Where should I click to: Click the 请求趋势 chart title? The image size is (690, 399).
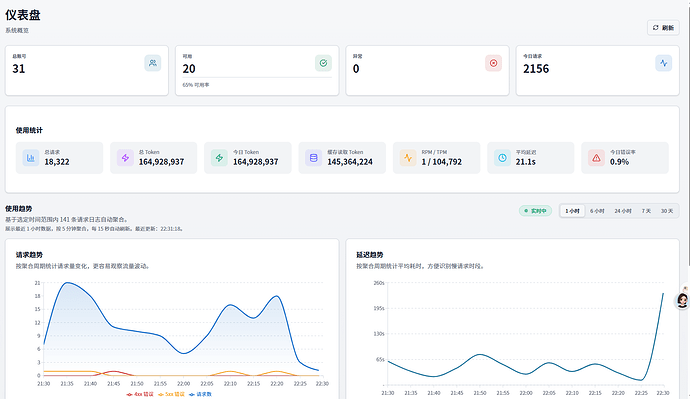[29, 255]
